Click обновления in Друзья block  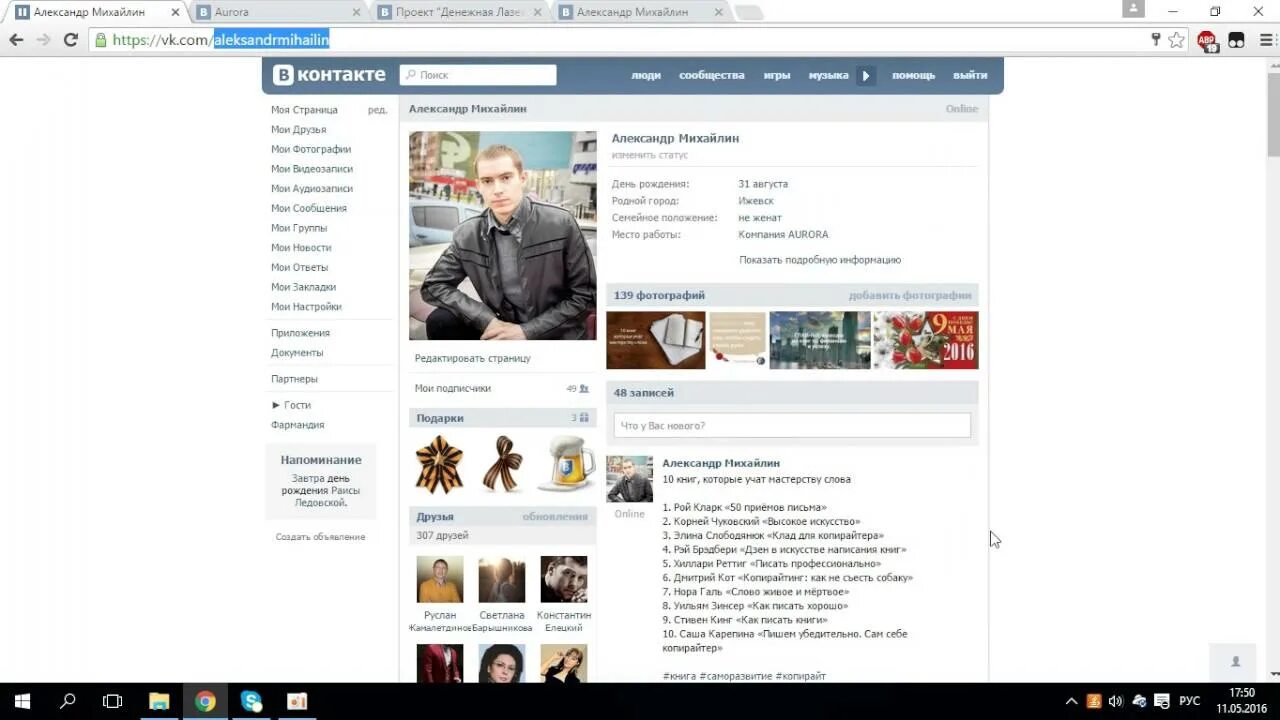coord(555,517)
